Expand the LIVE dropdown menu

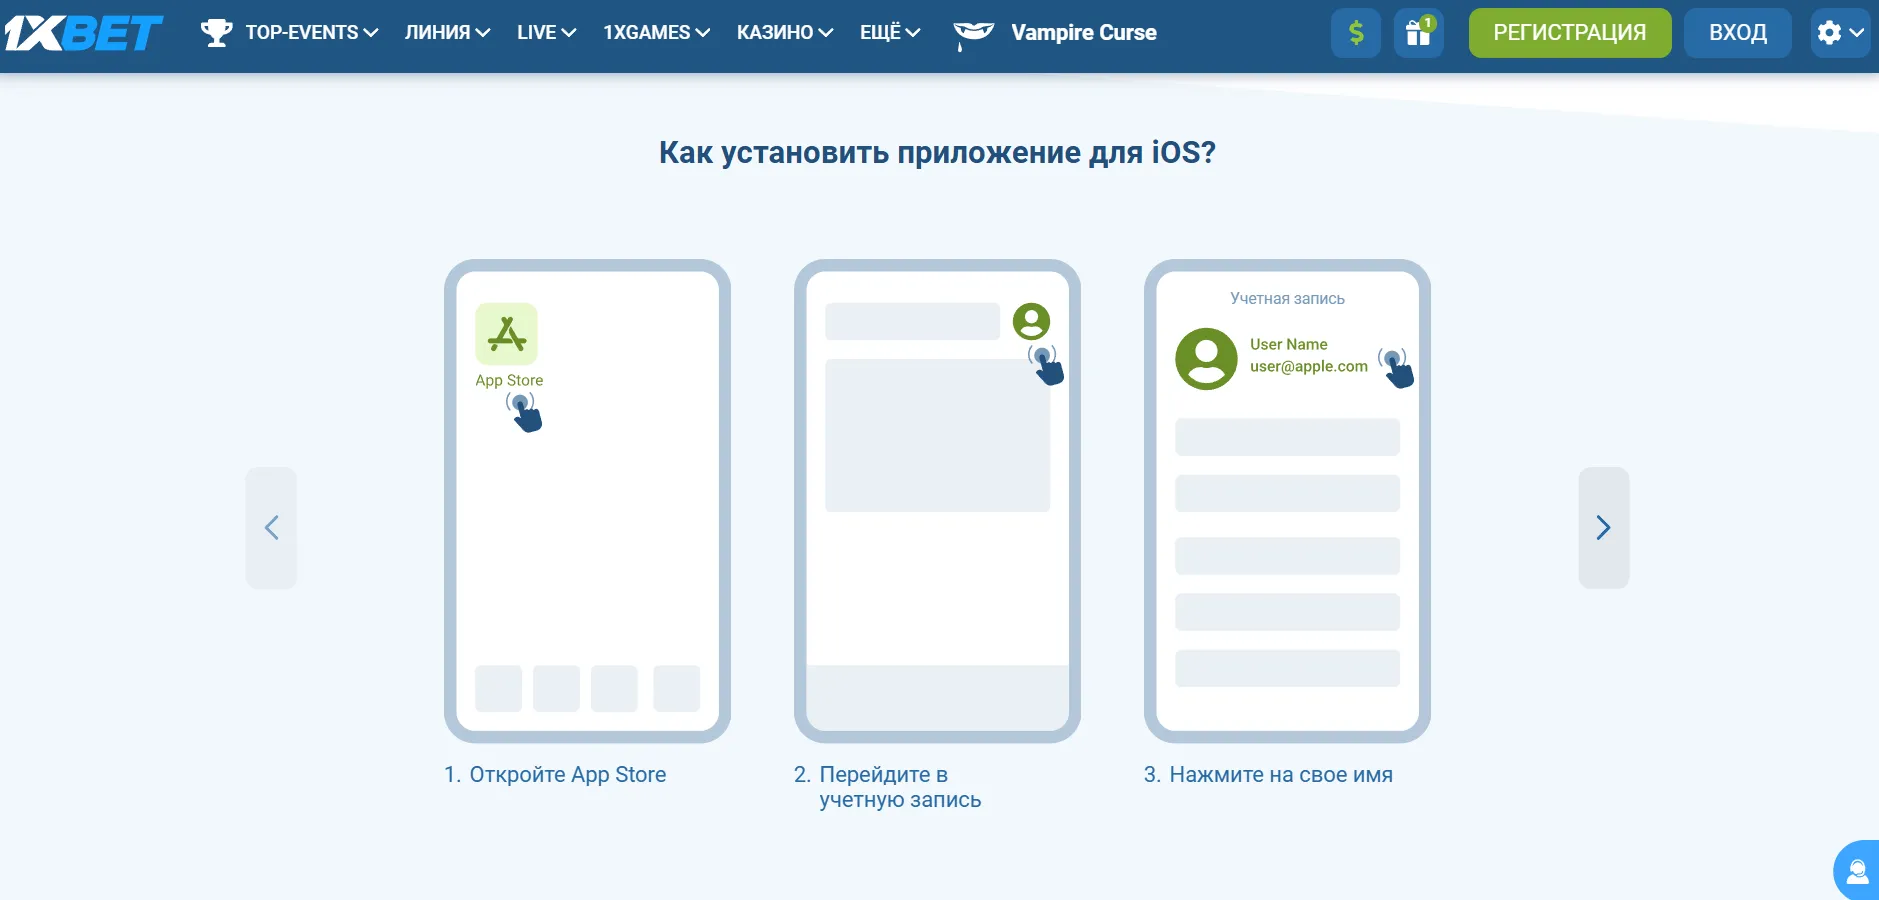546,33
